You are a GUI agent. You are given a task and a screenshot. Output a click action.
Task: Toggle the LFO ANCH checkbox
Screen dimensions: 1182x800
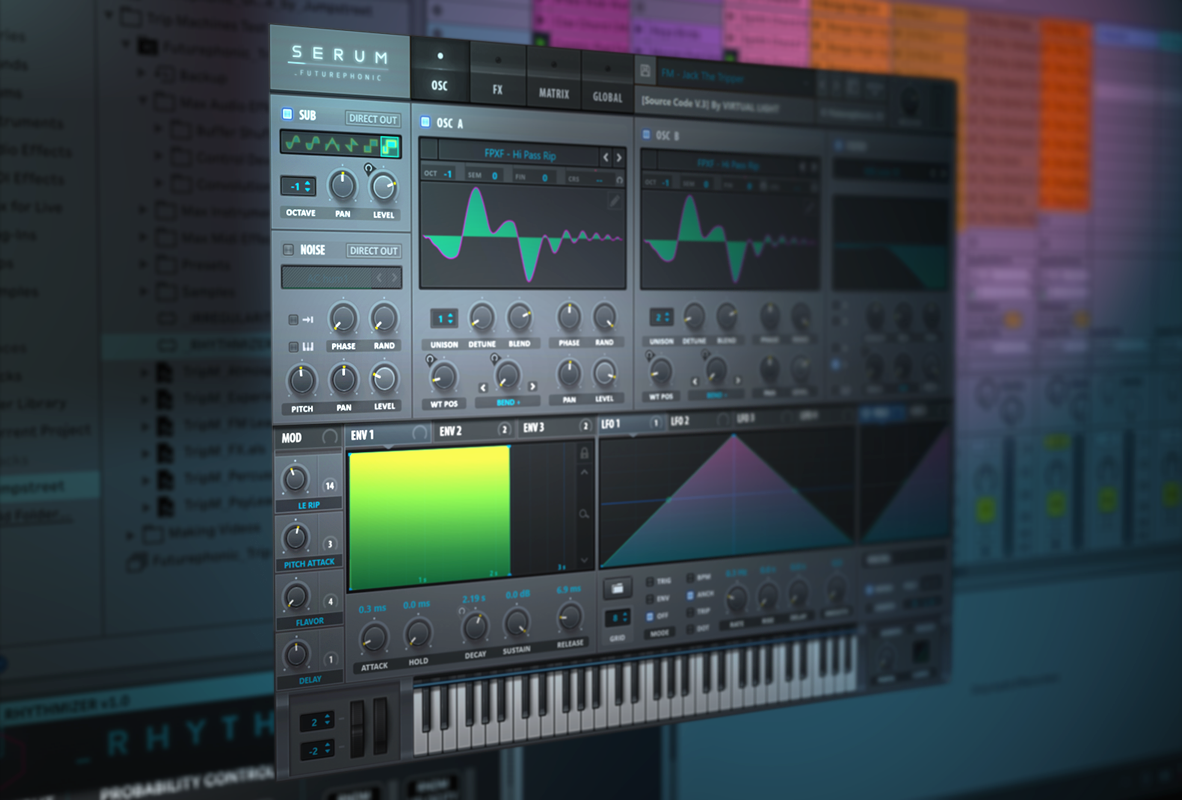[690, 595]
